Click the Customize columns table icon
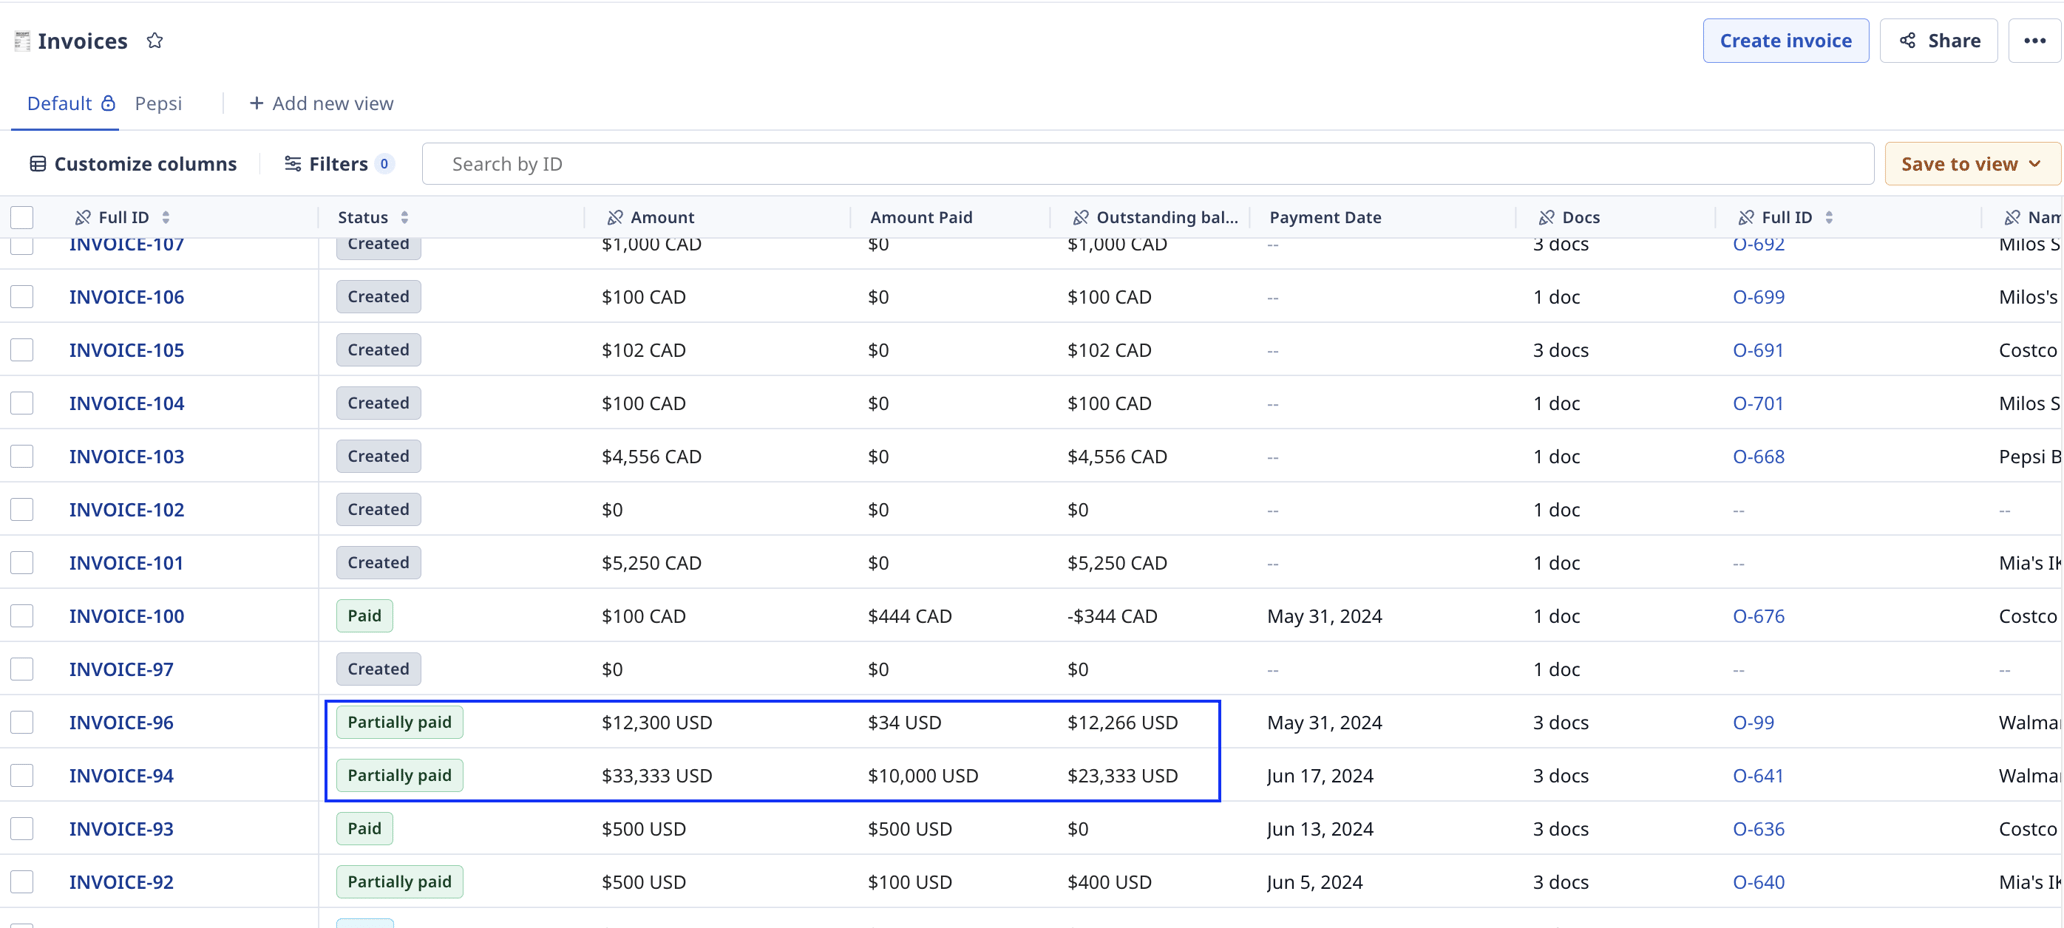Viewport: 2064px width, 928px height. [38, 164]
